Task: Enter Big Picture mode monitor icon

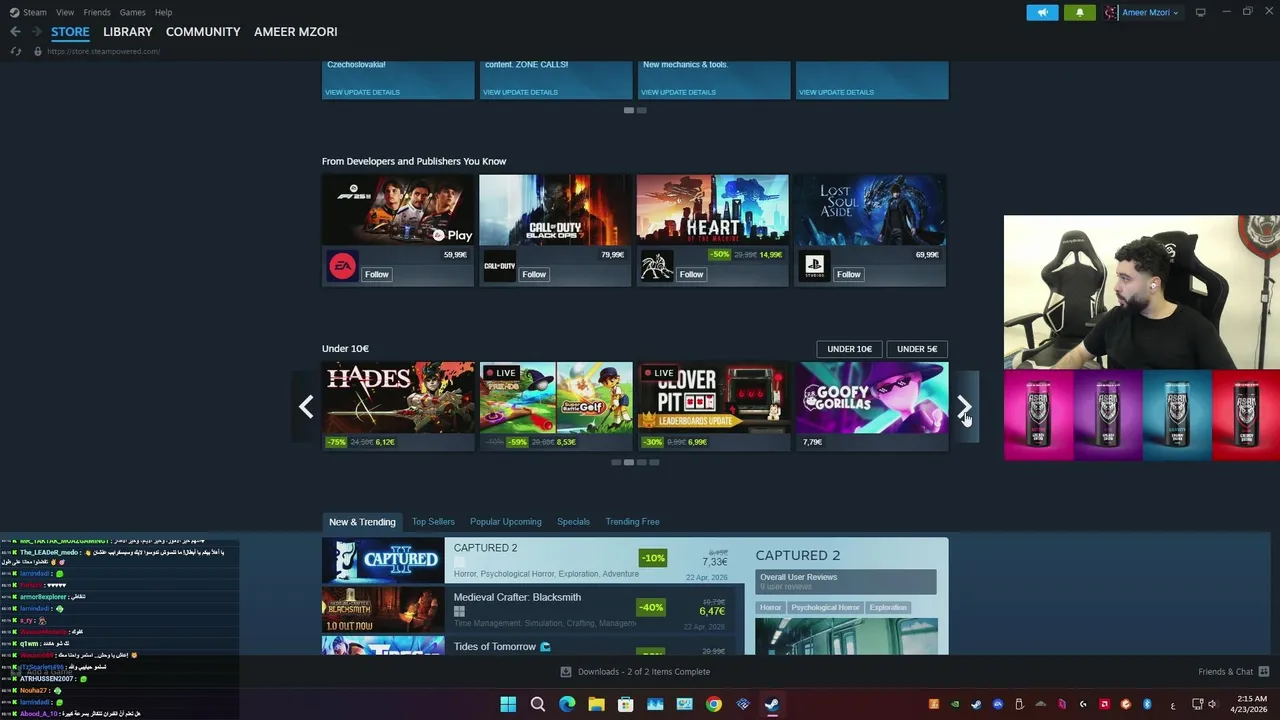Action: tap(1201, 13)
